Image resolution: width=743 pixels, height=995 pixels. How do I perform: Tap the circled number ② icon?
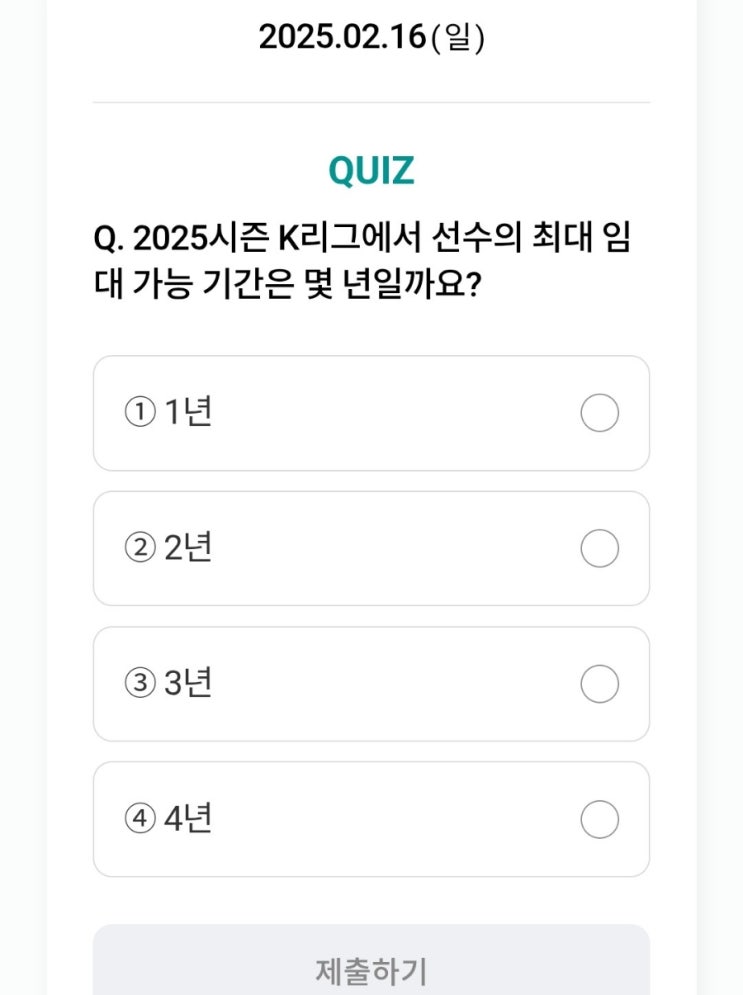(140, 548)
